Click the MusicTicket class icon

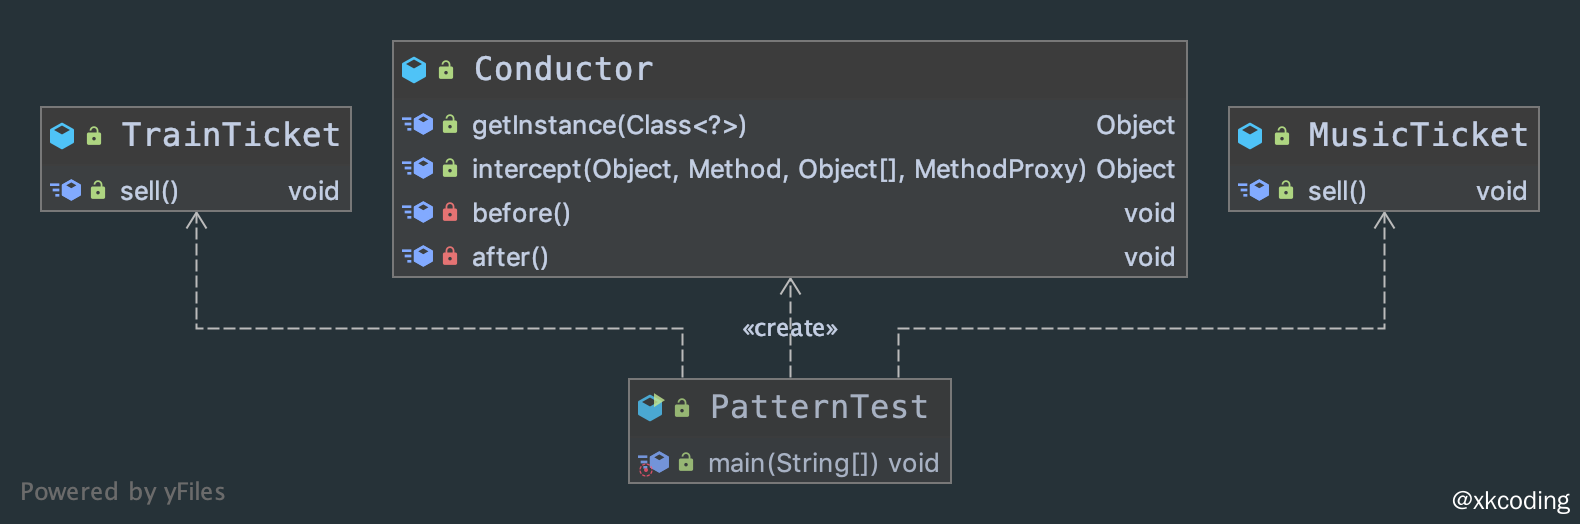pos(1250,136)
